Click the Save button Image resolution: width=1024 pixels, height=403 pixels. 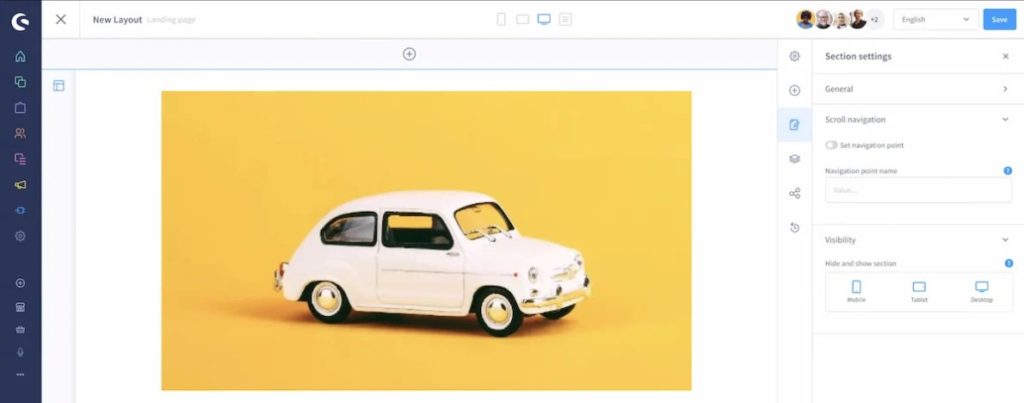pyautogui.click(x=999, y=19)
